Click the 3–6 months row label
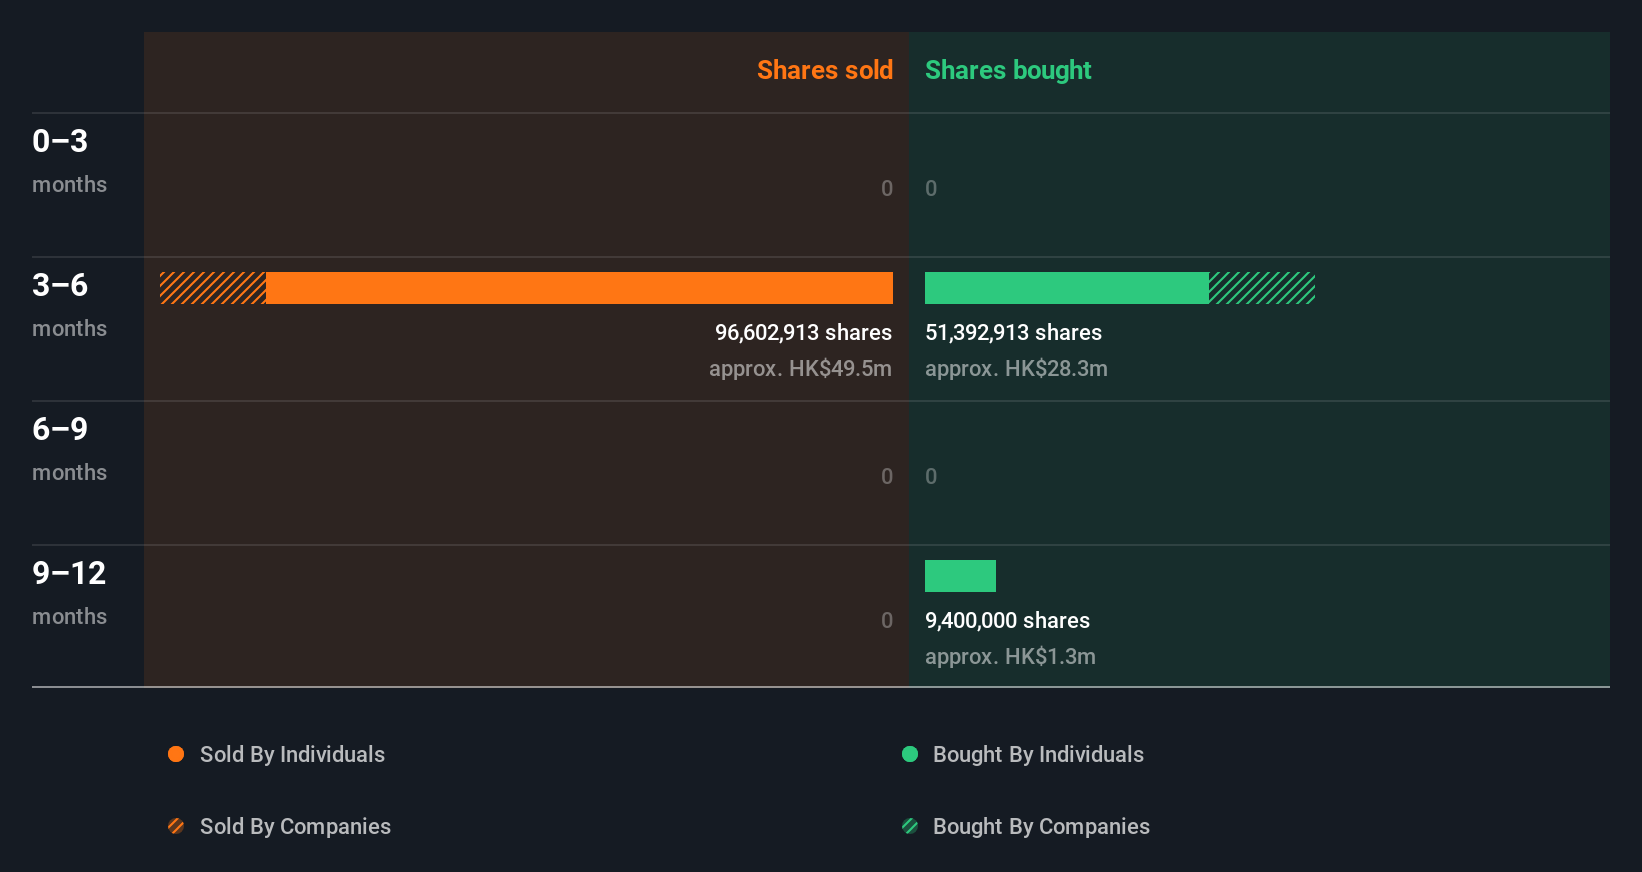1642x872 pixels. click(x=69, y=304)
